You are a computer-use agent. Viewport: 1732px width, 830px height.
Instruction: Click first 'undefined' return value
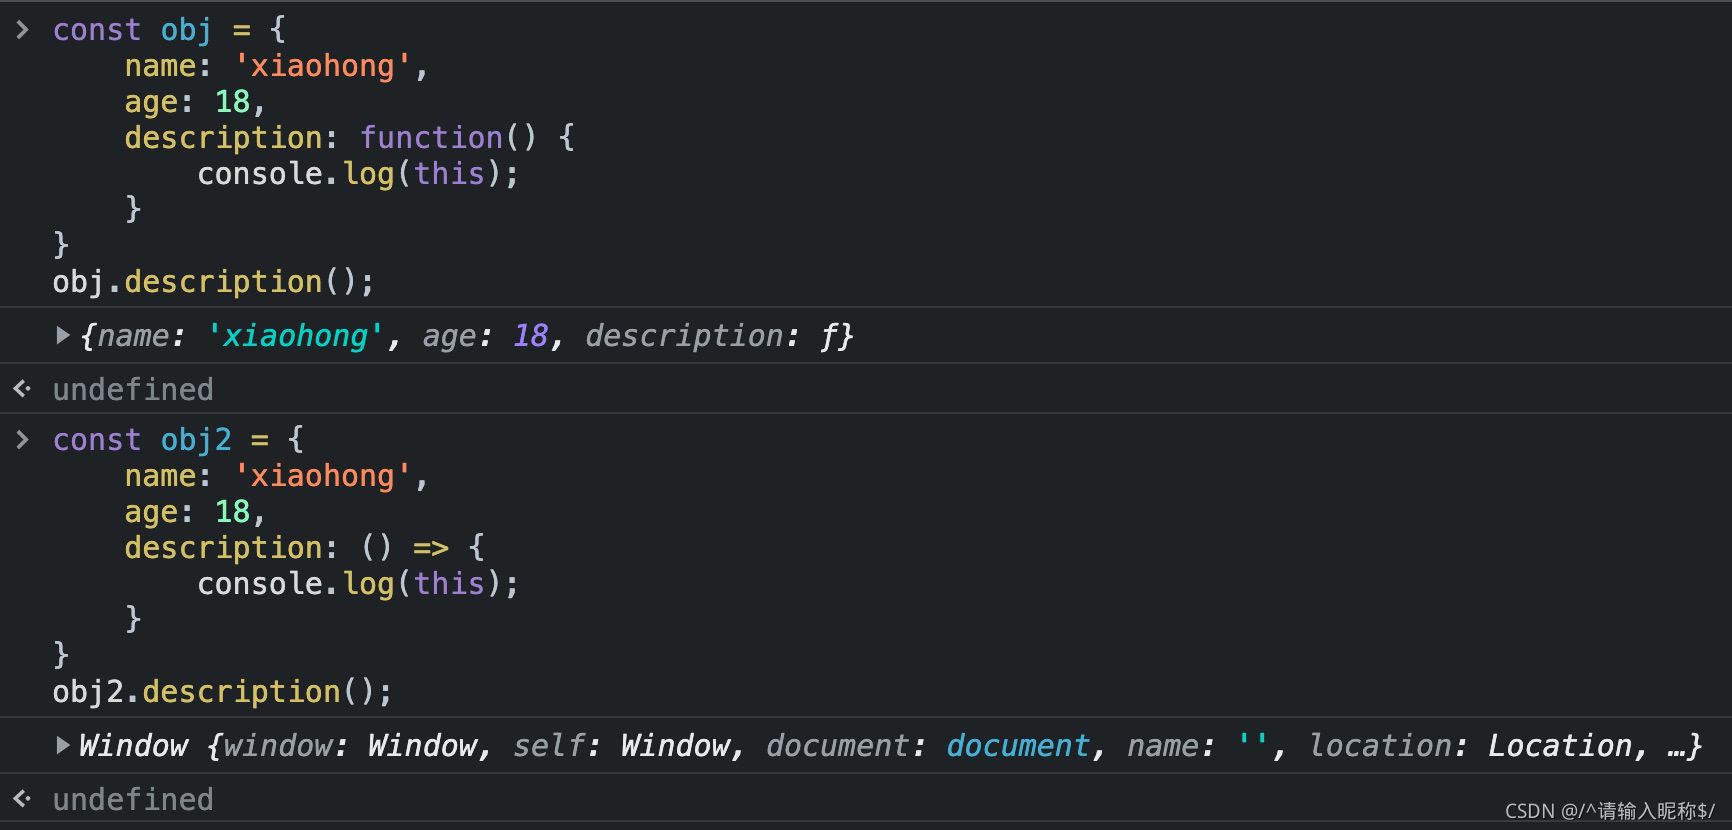click(x=133, y=390)
